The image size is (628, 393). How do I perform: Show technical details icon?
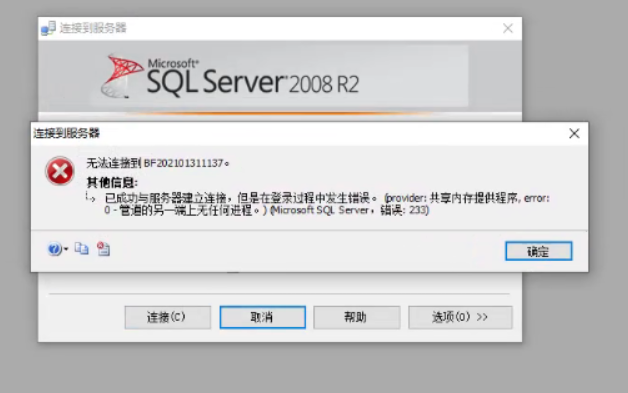[x=103, y=249]
